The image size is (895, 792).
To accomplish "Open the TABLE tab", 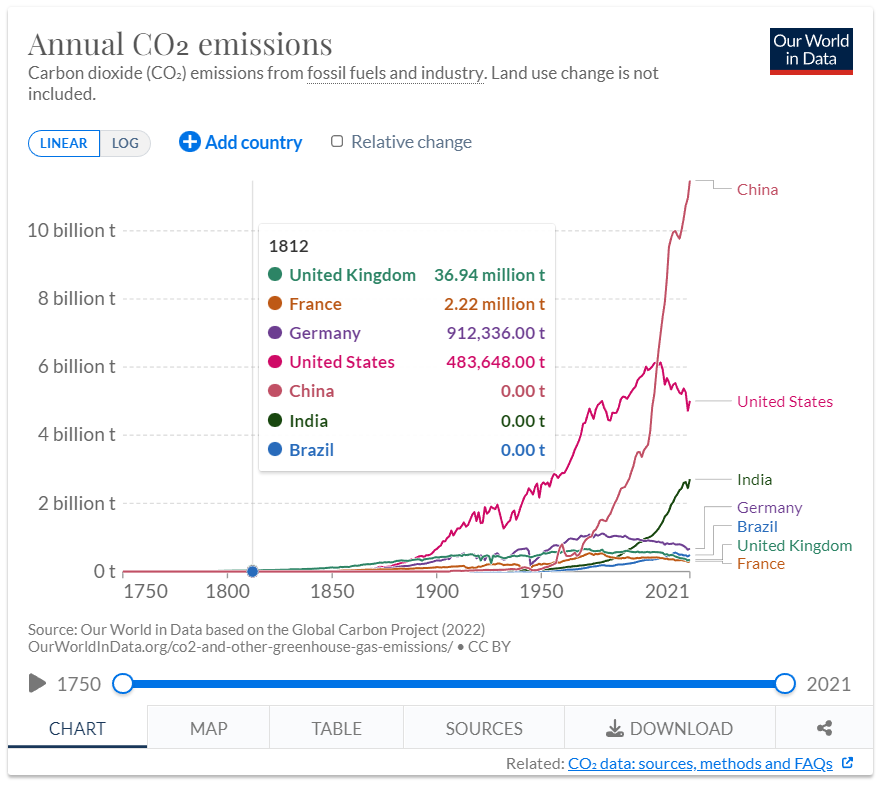I will pyautogui.click(x=336, y=728).
